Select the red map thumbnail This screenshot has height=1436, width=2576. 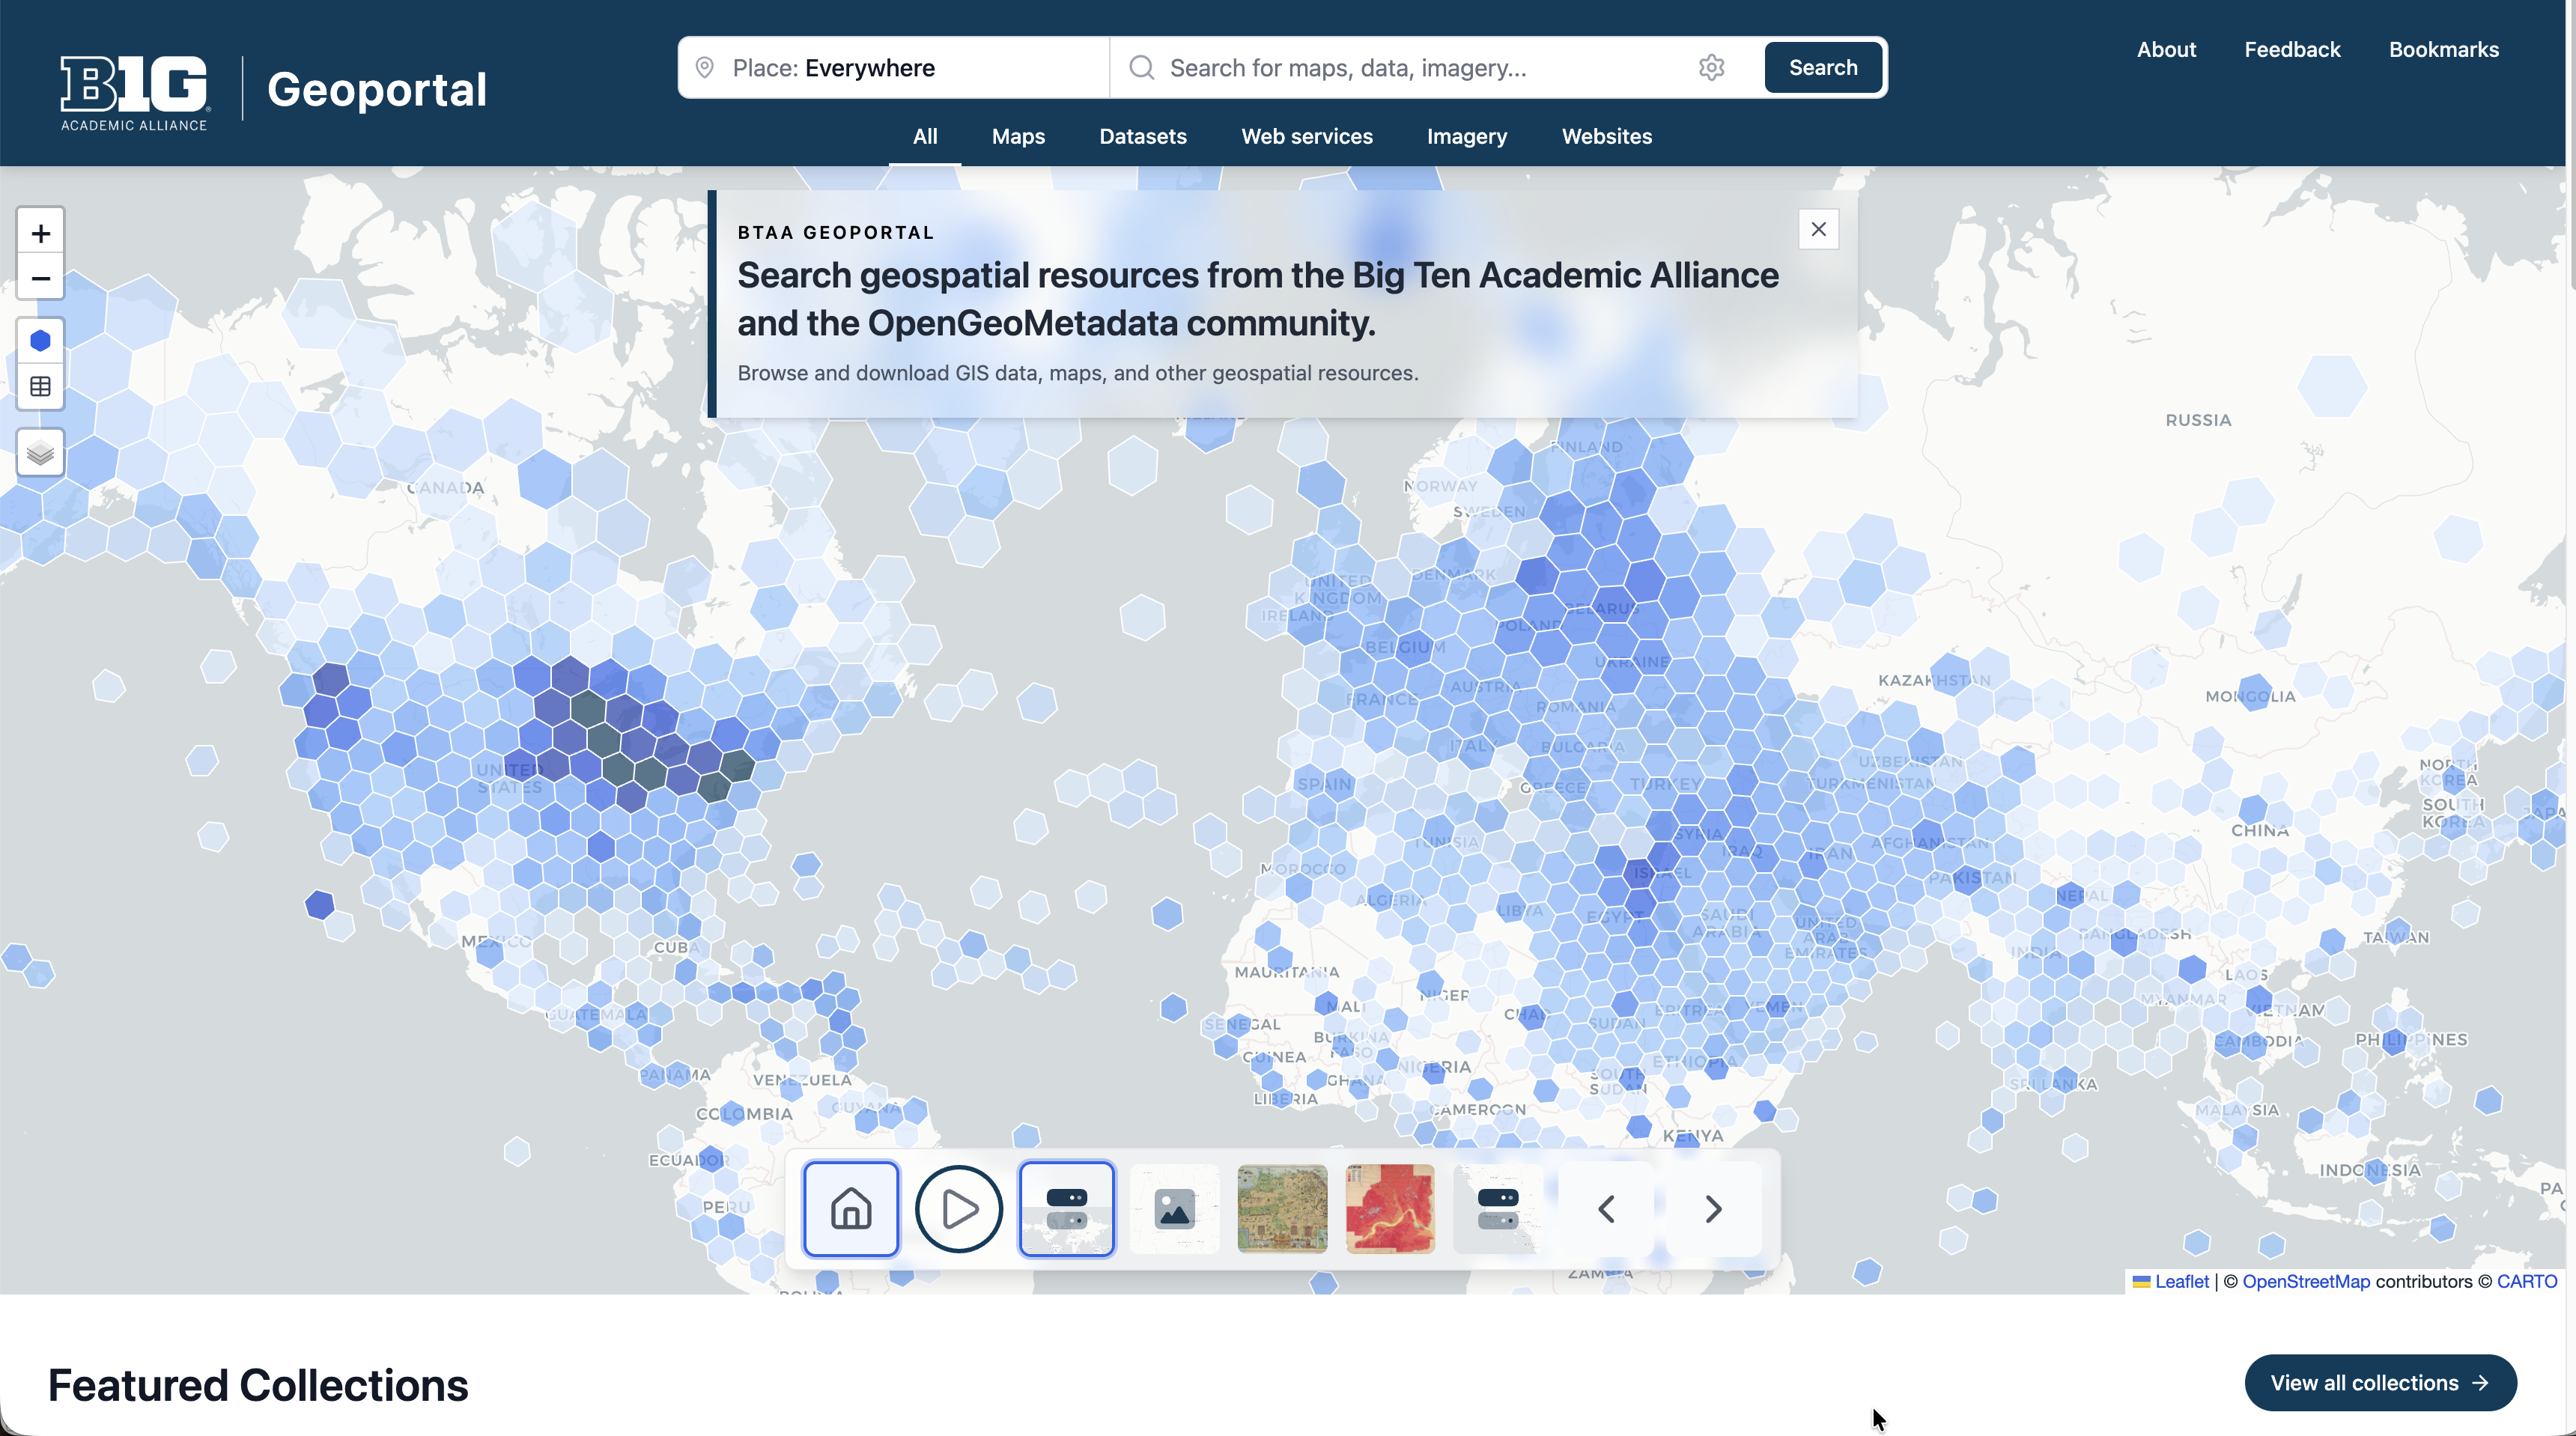pos(1389,1209)
